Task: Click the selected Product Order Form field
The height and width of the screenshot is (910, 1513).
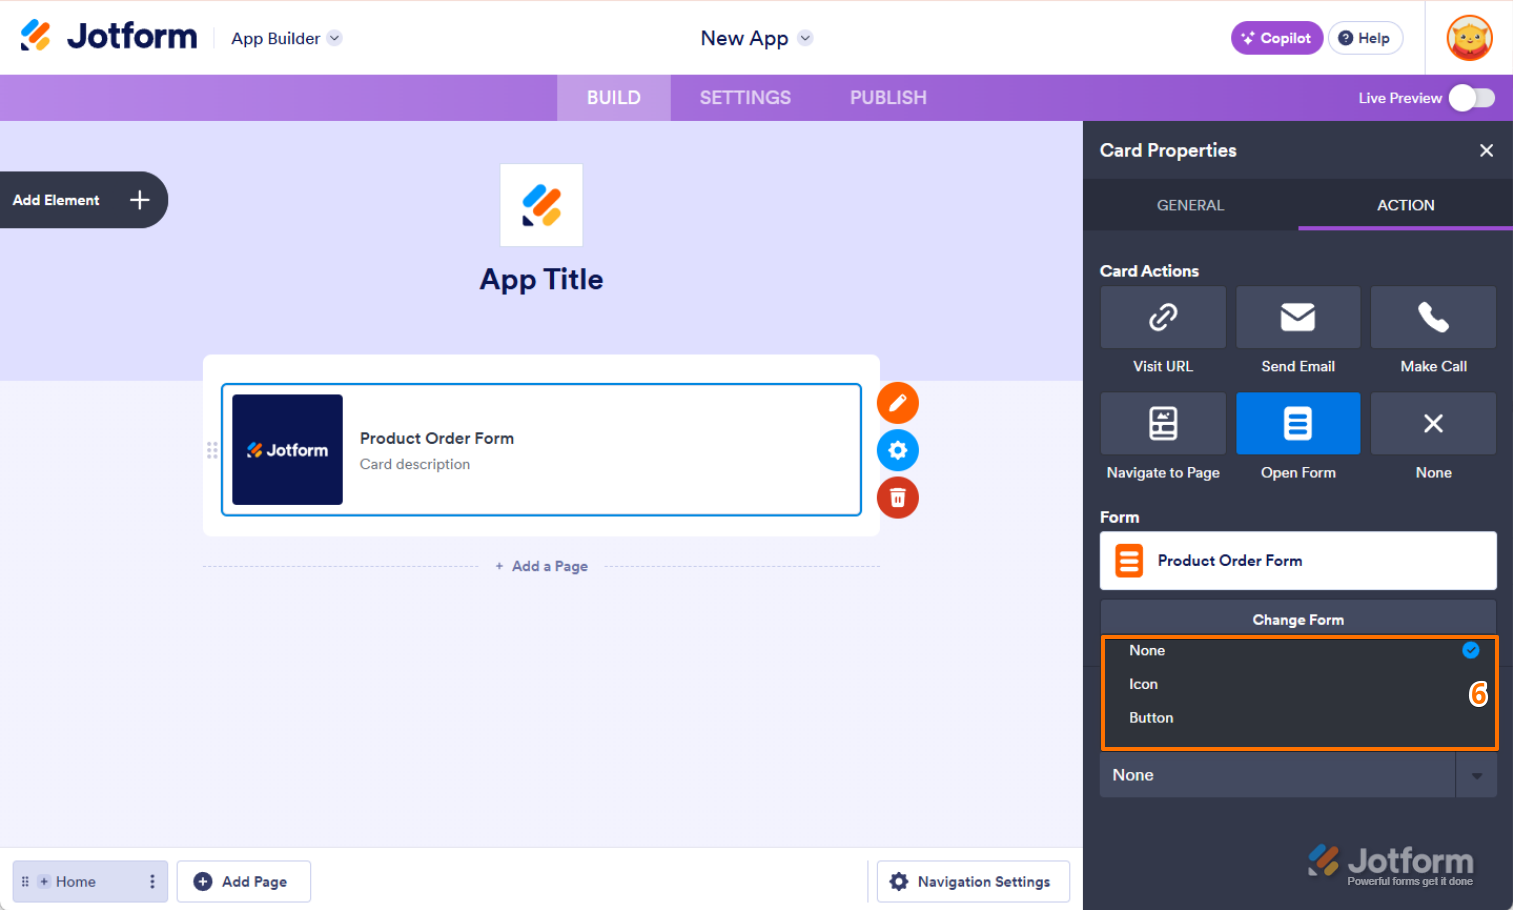Action: pos(1298,561)
